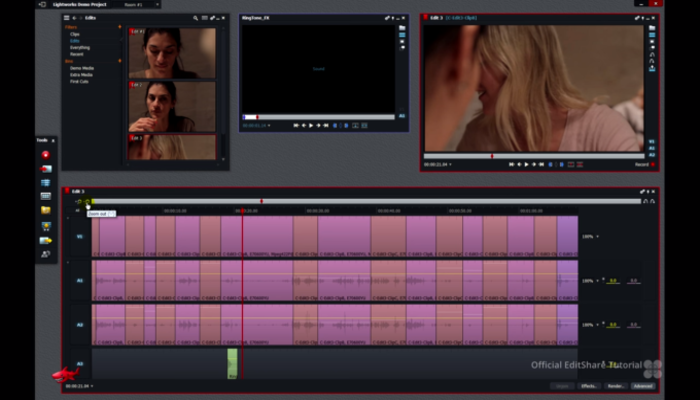Open the yellow folder tool in Tools panel
This screenshot has width=700, height=400.
tap(46, 210)
